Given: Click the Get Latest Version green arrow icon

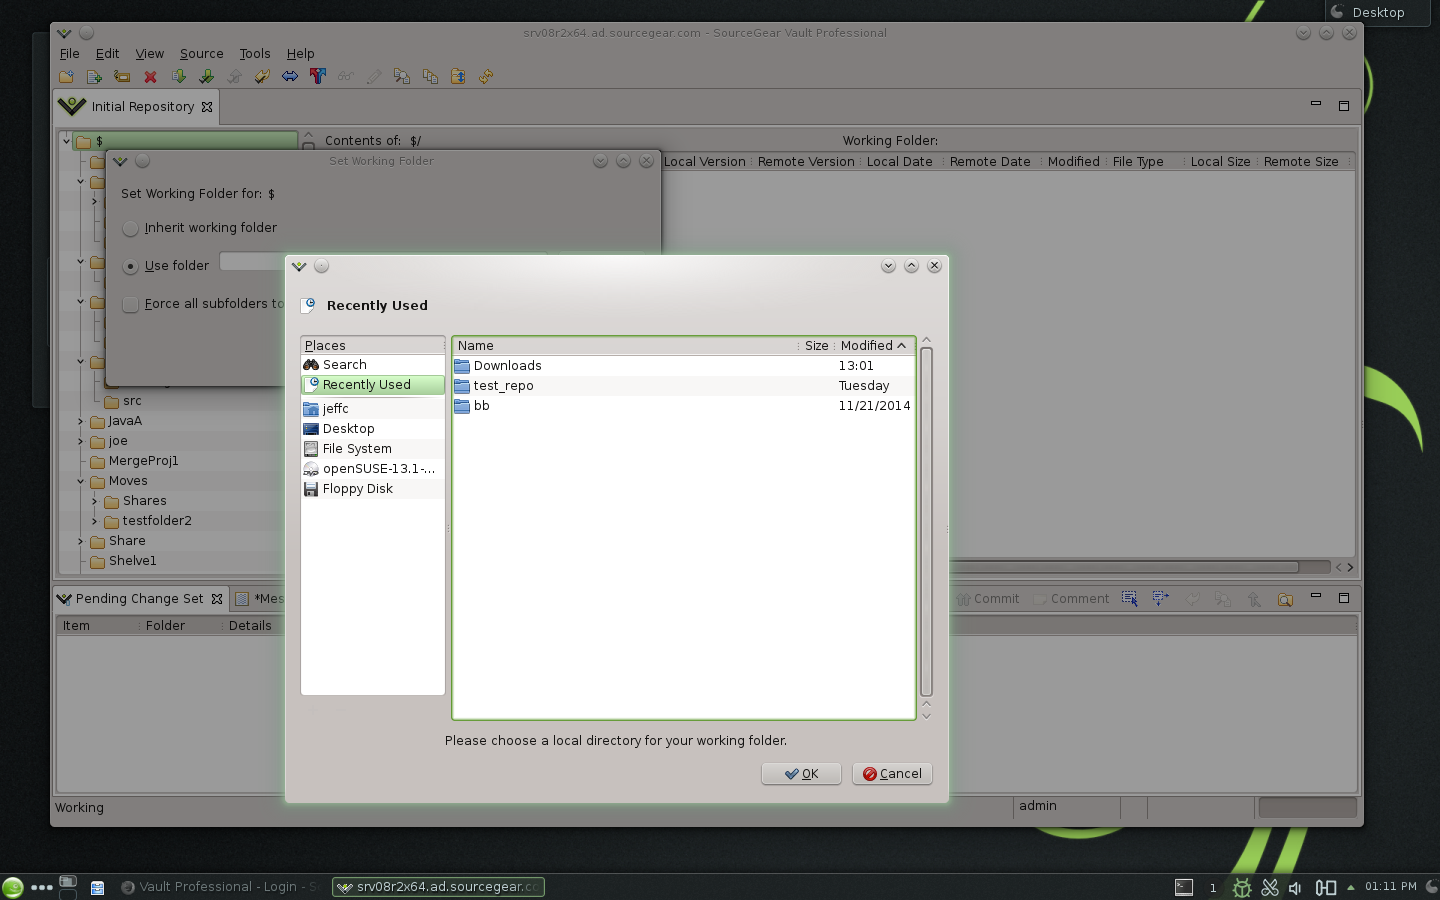Looking at the screenshot, I should 178,76.
